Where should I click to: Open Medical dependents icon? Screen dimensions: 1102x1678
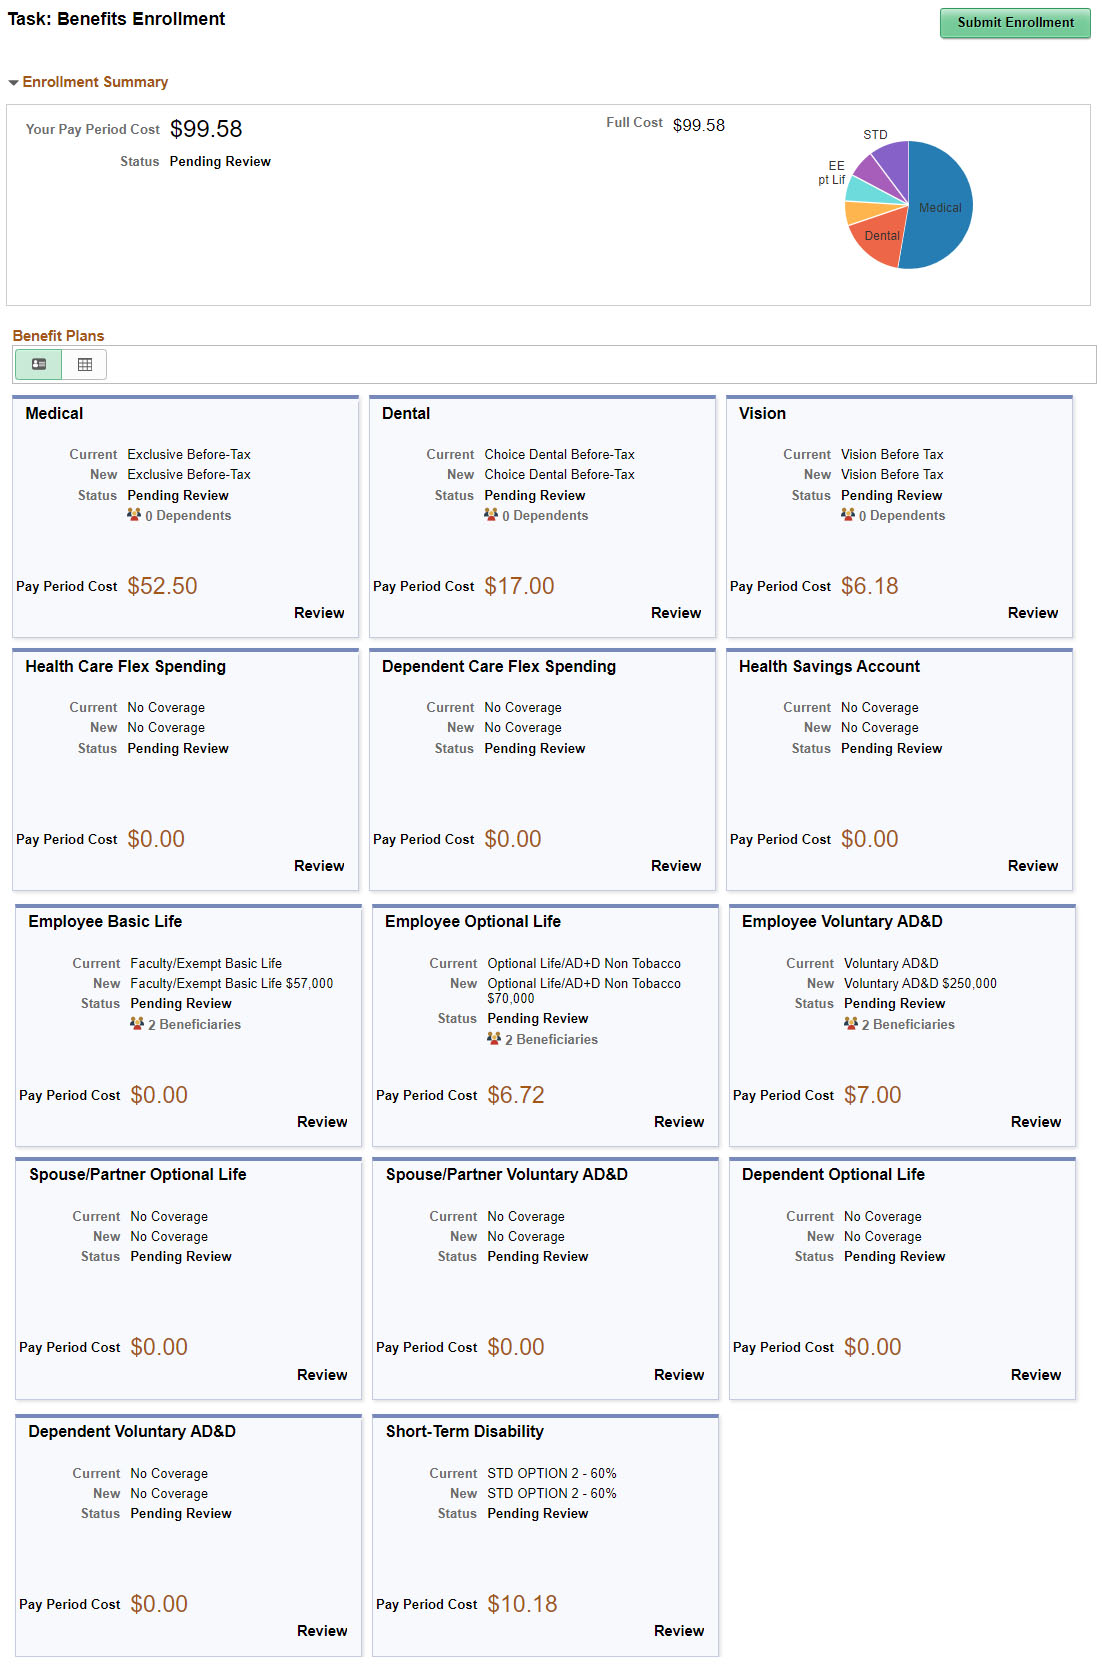pyautogui.click(x=134, y=515)
